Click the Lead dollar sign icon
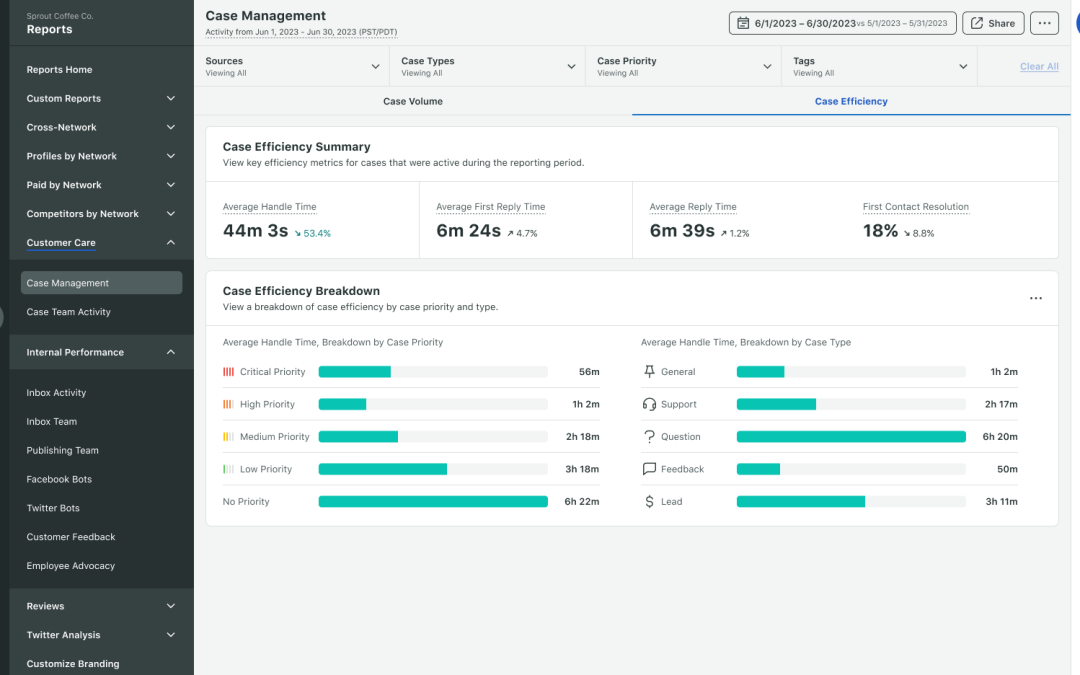This screenshot has width=1080, height=675. pyautogui.click(x=649, y=502)
